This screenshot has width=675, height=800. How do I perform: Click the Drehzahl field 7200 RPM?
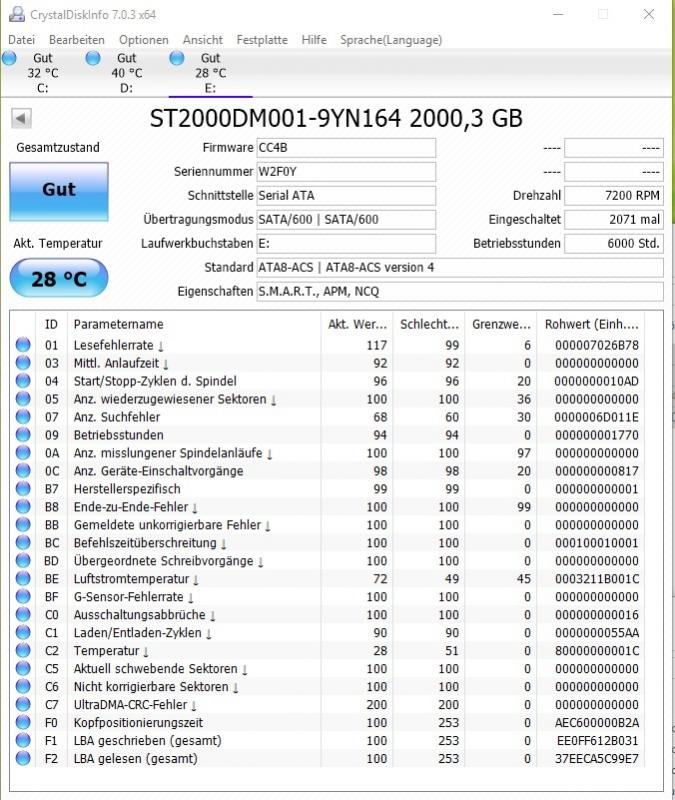(x=614, y=196)
